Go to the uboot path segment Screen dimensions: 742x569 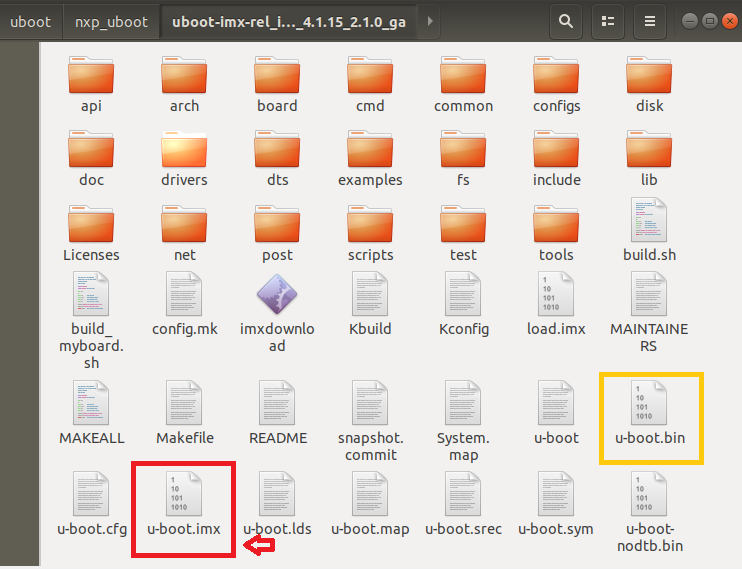(x=31, y=22)
